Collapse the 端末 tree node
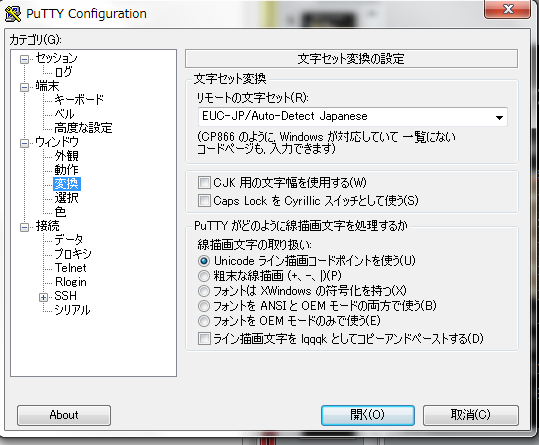Screen dimensions: 539x445 pos(24,87)
